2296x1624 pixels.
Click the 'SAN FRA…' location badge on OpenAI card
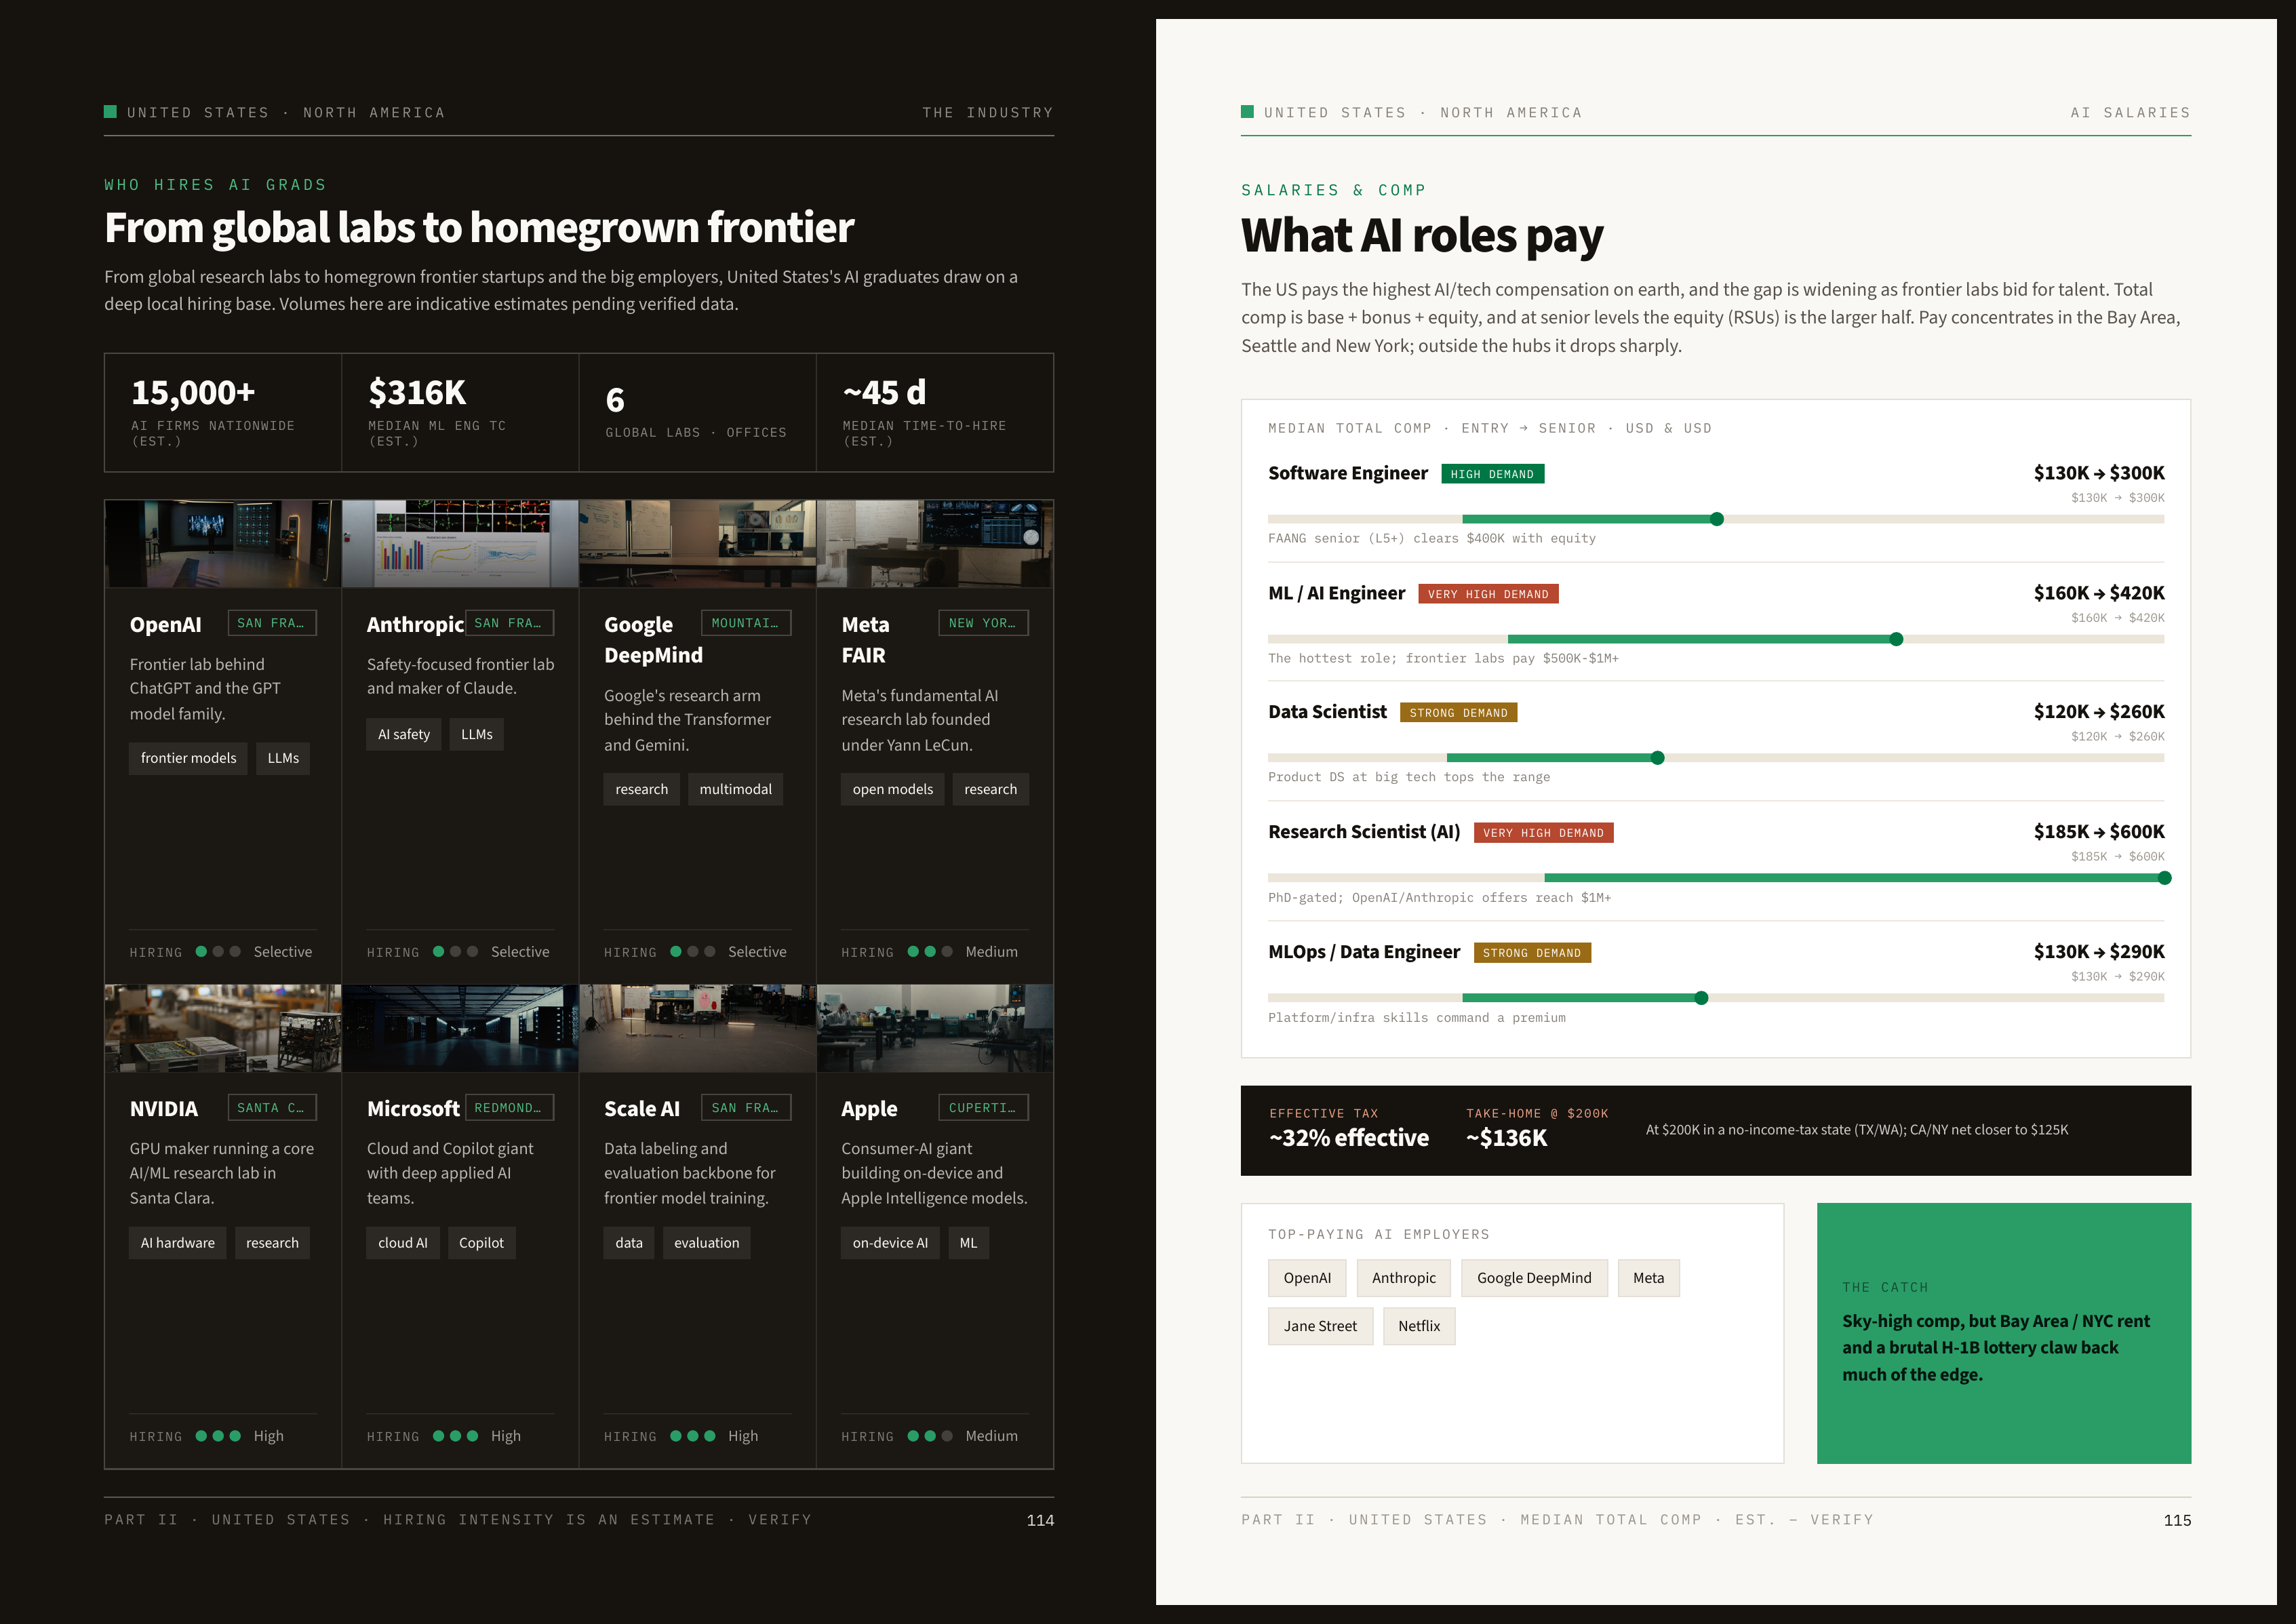[272, 623]
